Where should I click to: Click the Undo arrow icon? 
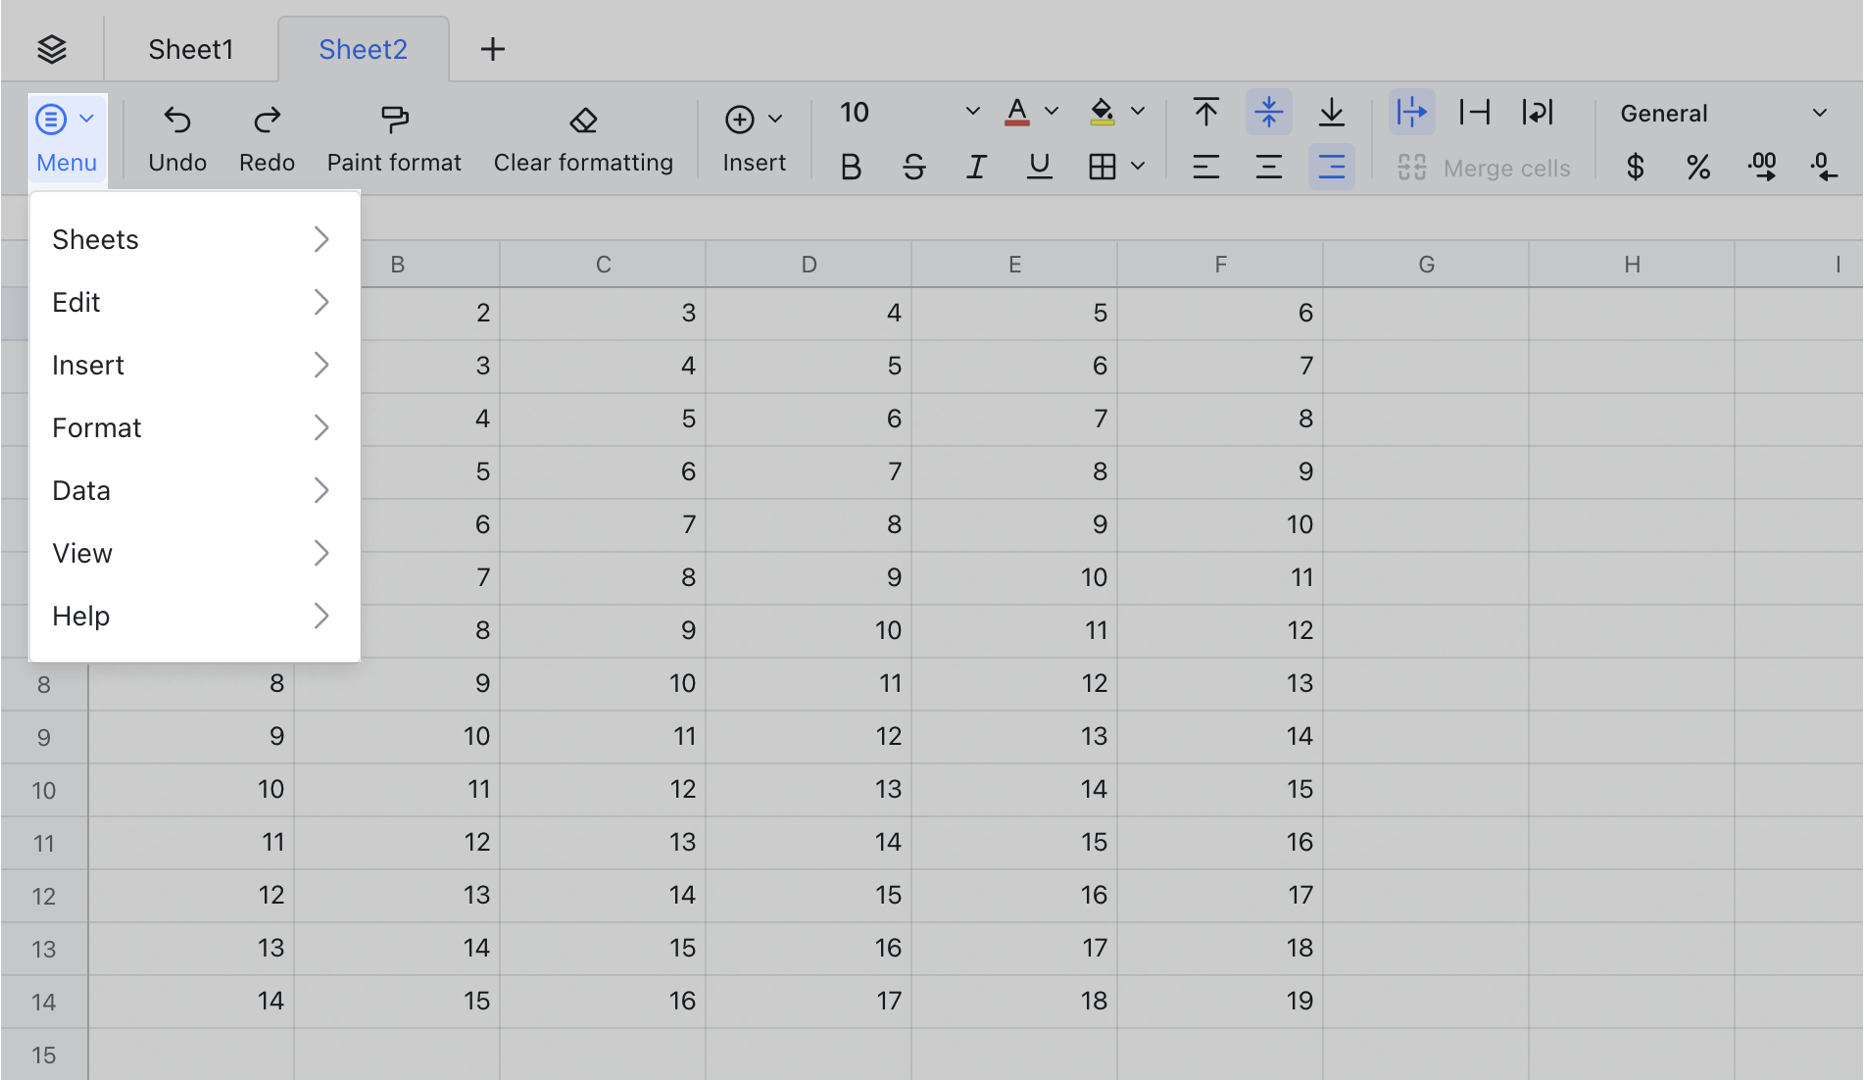click(x=177, y=120)
